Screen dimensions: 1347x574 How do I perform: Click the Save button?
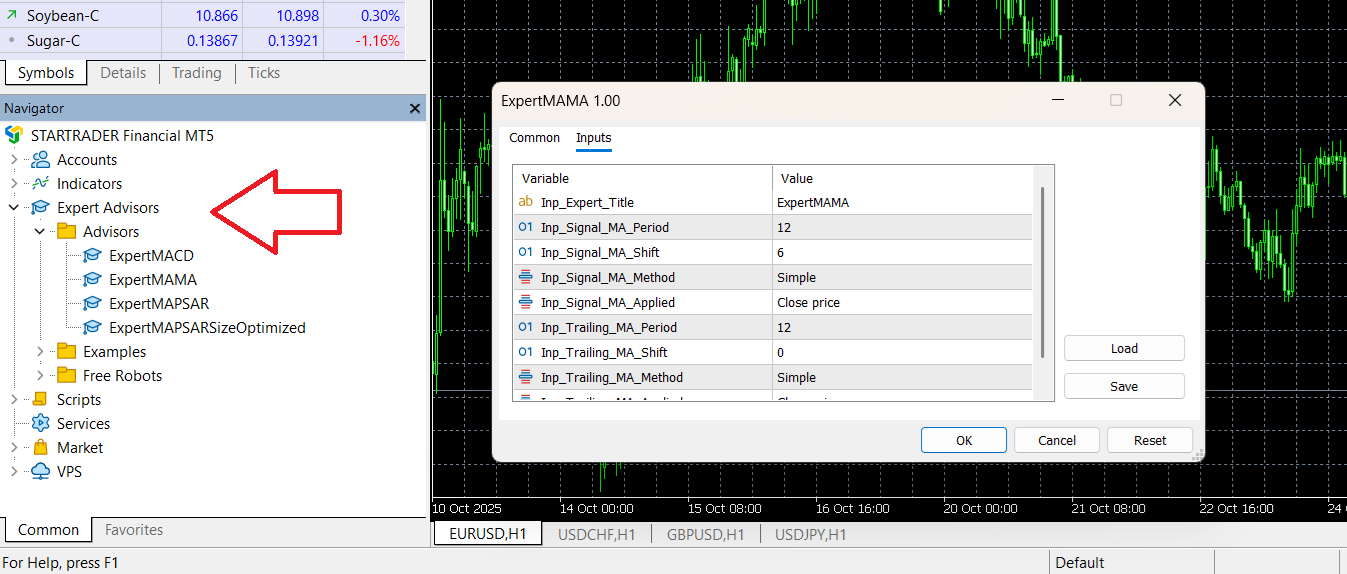pos(1124,386)
